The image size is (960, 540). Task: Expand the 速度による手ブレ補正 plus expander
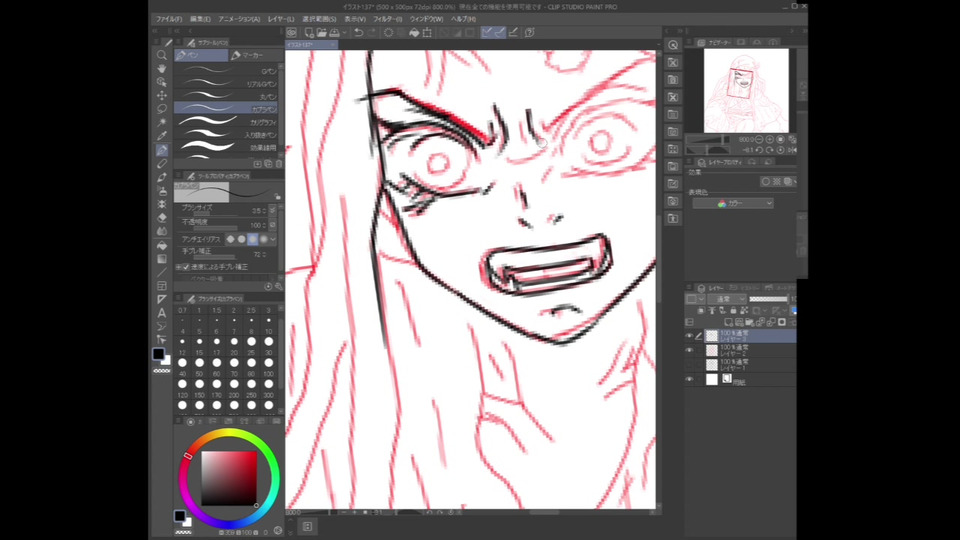pos(178,267)
